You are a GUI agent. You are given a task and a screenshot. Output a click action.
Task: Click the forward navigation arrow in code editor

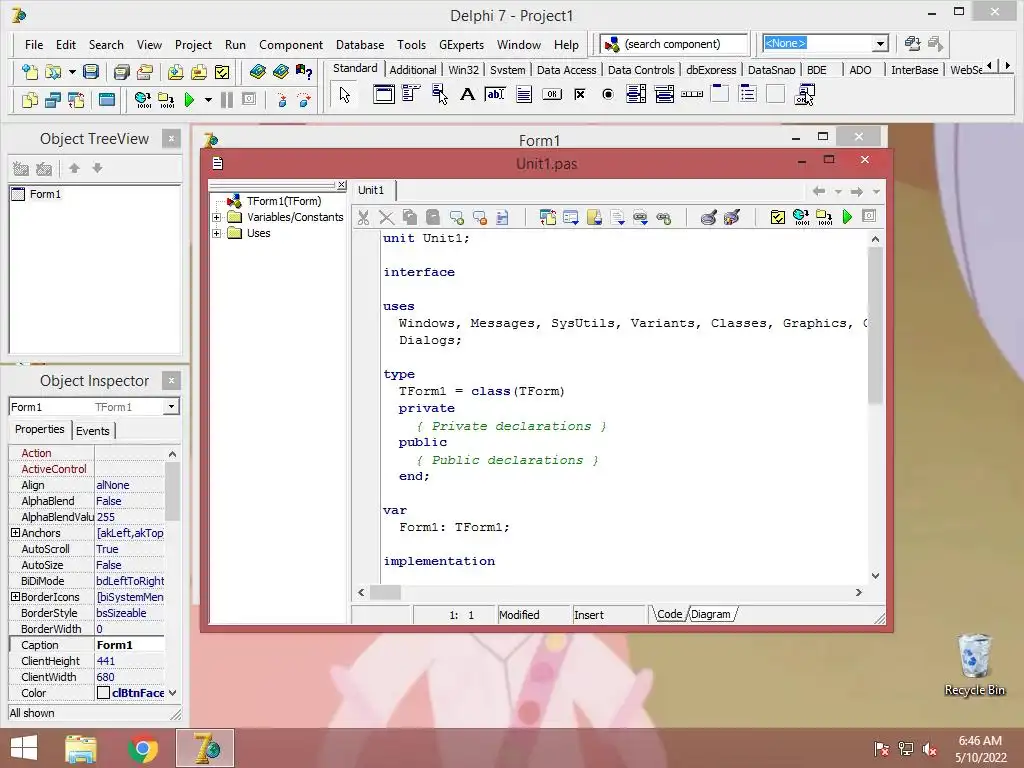(x=857, y=191)
